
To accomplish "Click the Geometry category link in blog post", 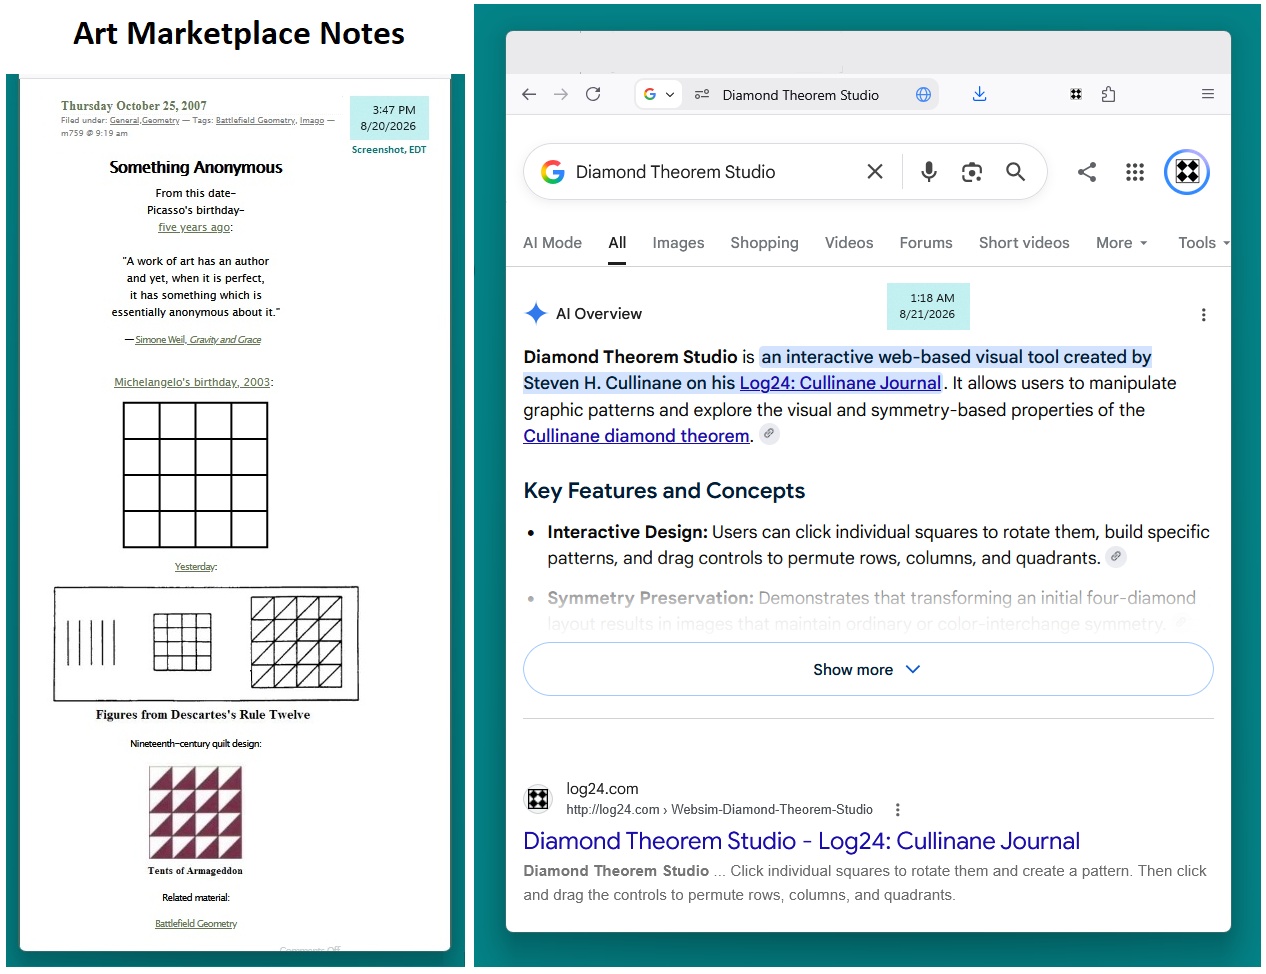I will (x=160, y=120).
